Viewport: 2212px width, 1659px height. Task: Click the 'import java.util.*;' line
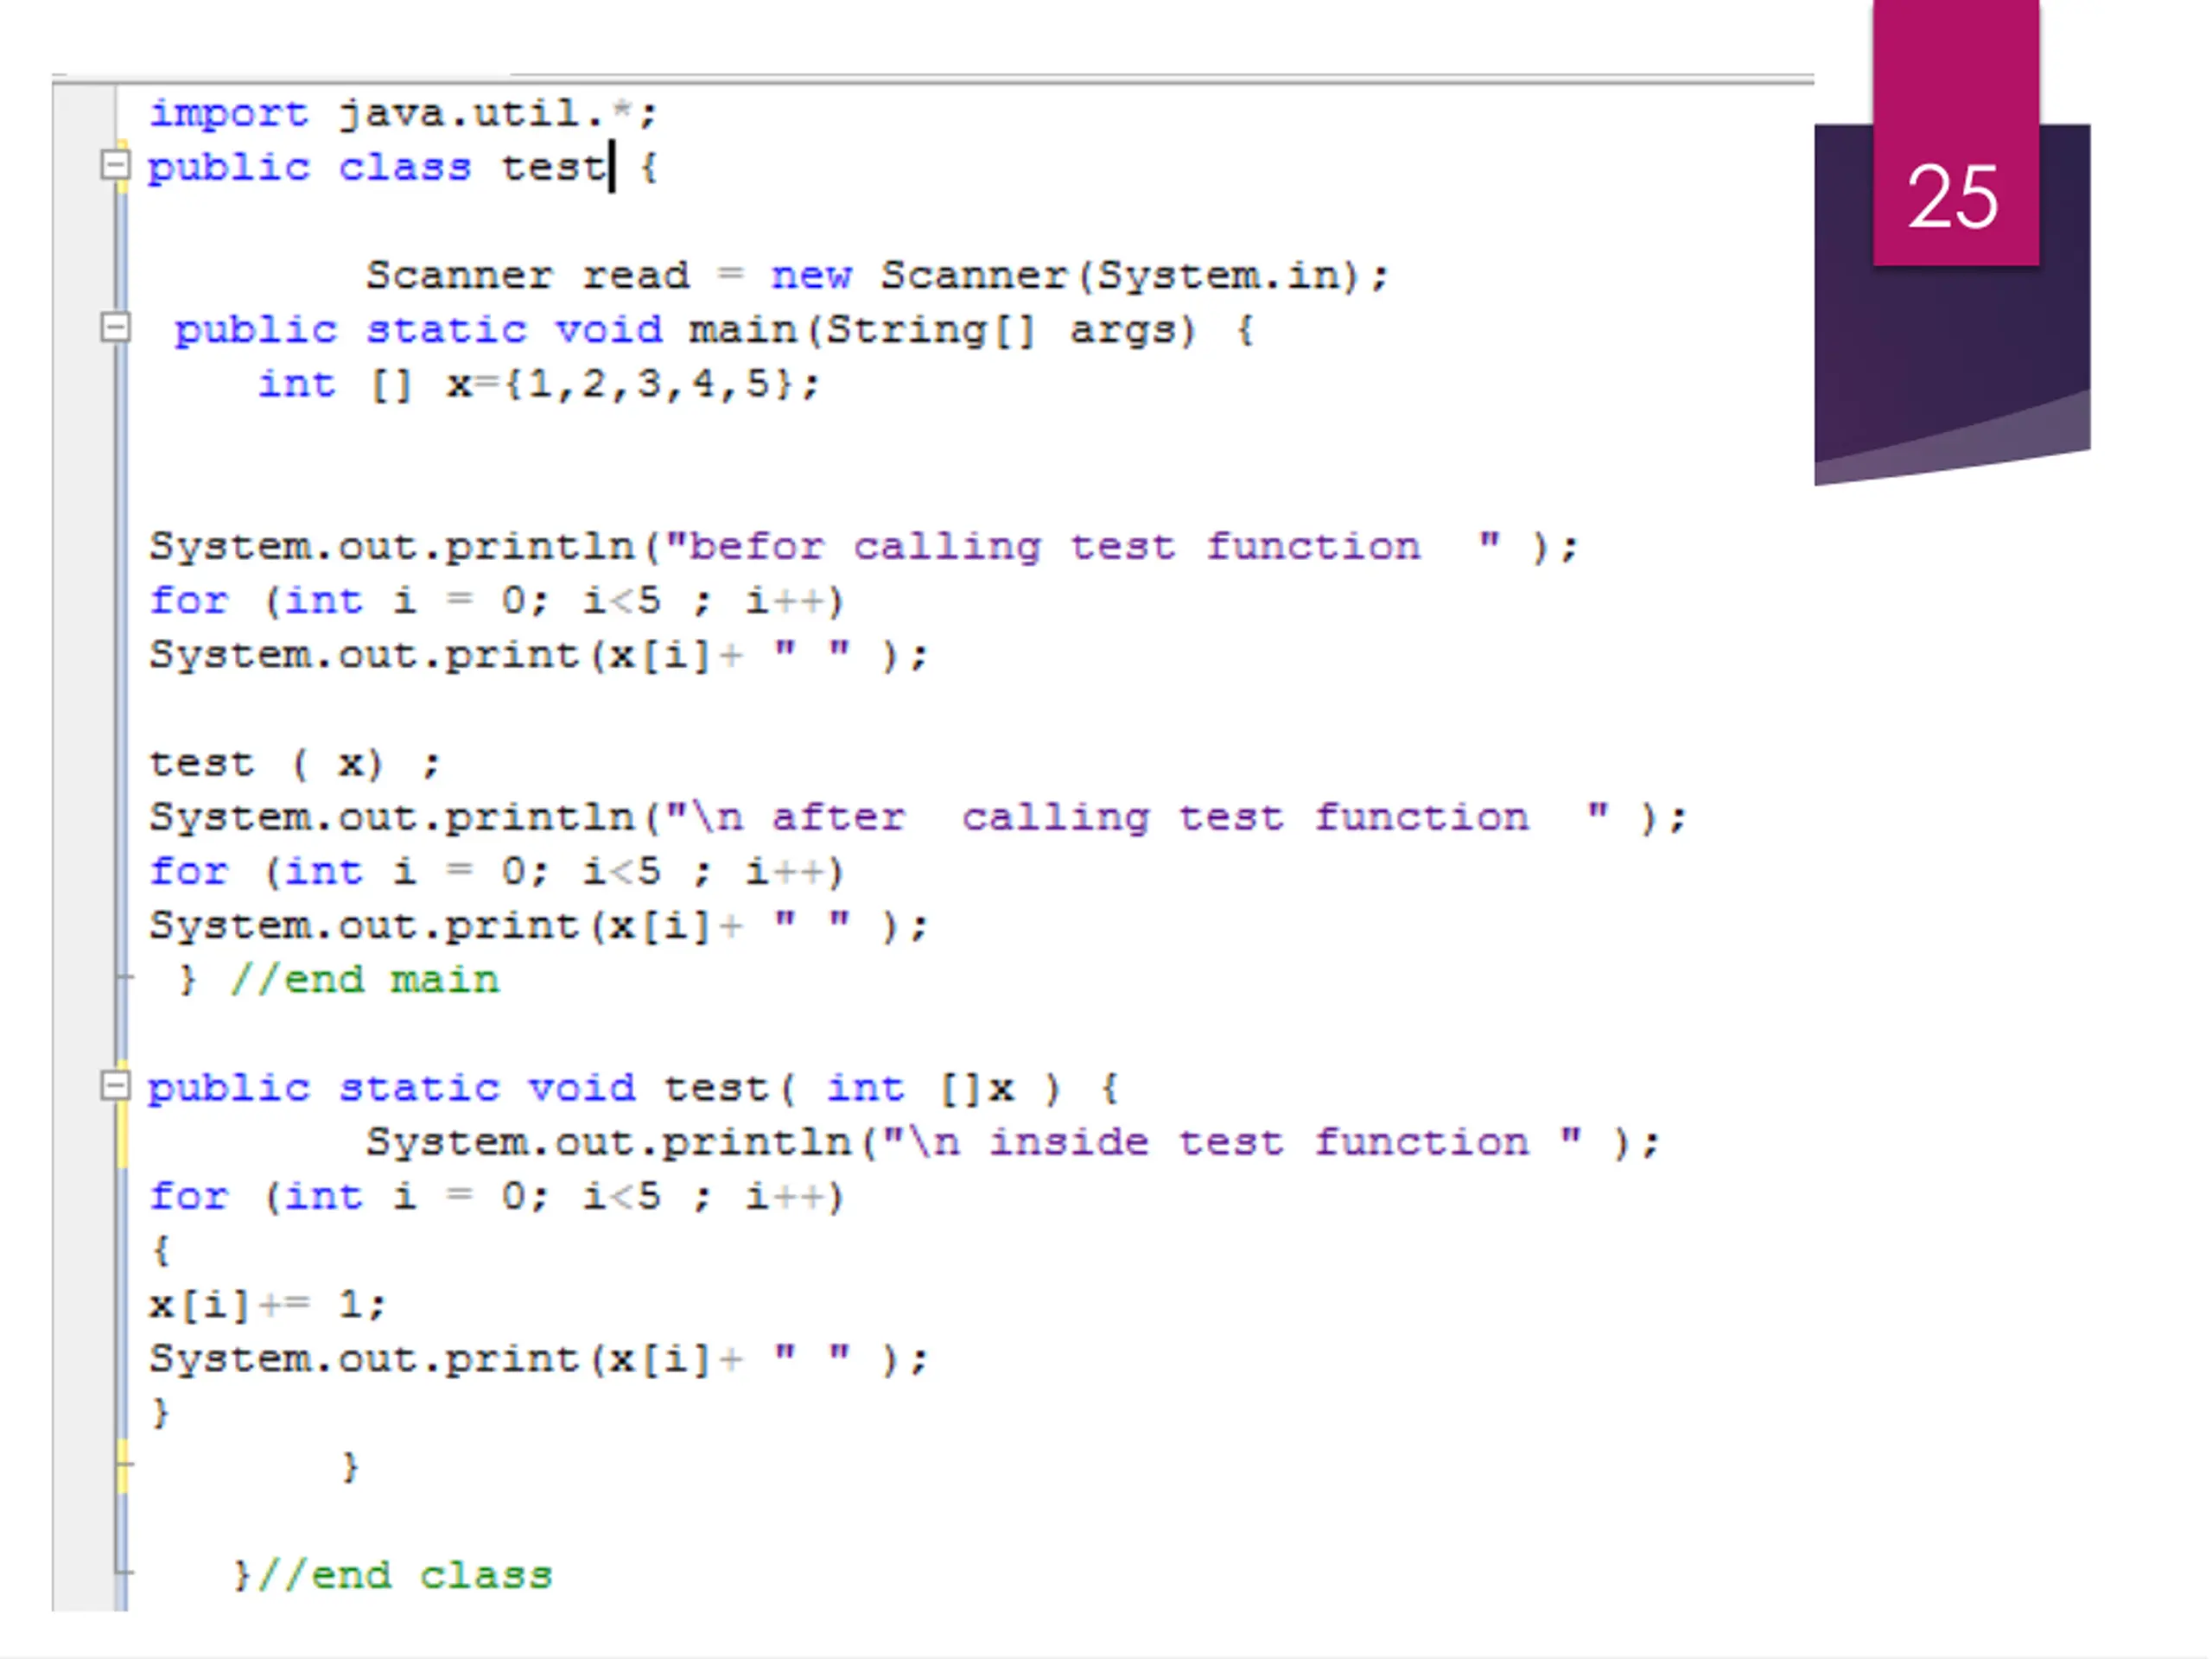point(403,113)
